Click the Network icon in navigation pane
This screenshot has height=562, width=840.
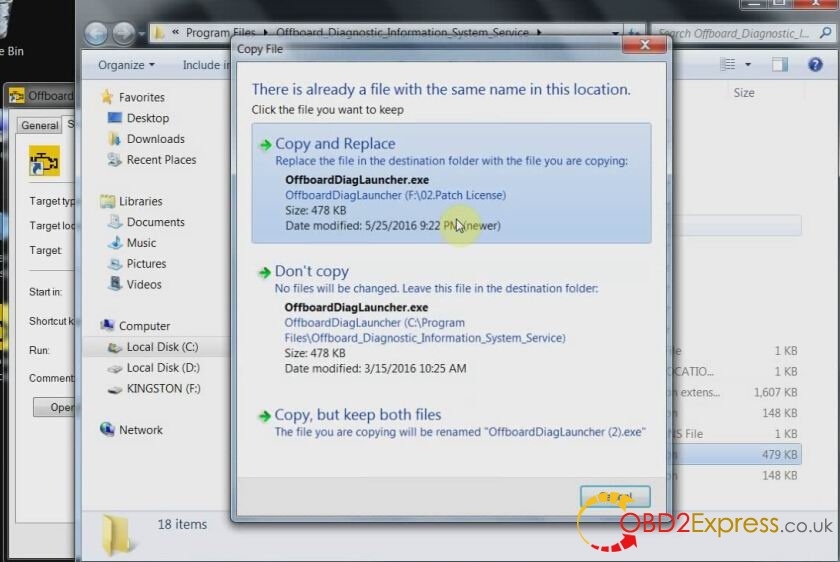(108, 430)
